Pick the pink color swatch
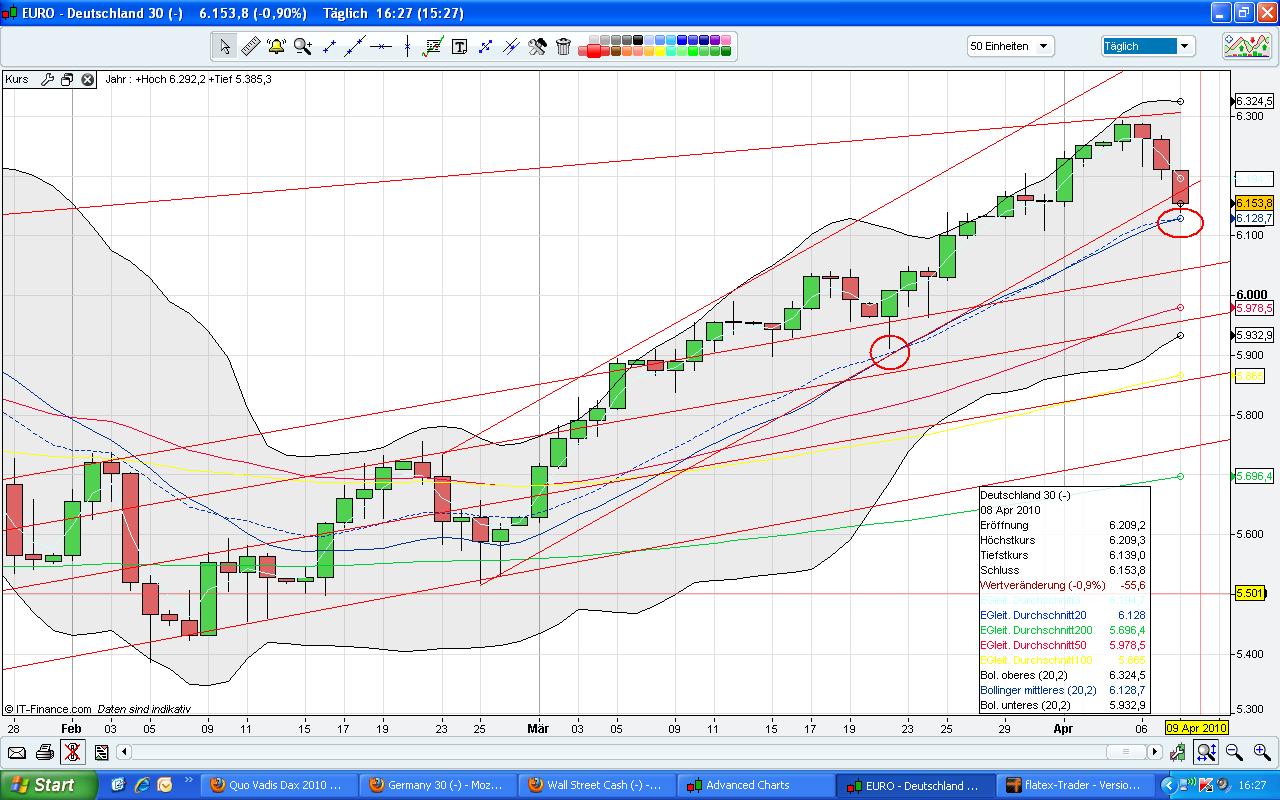 click(x=725, y=40)
